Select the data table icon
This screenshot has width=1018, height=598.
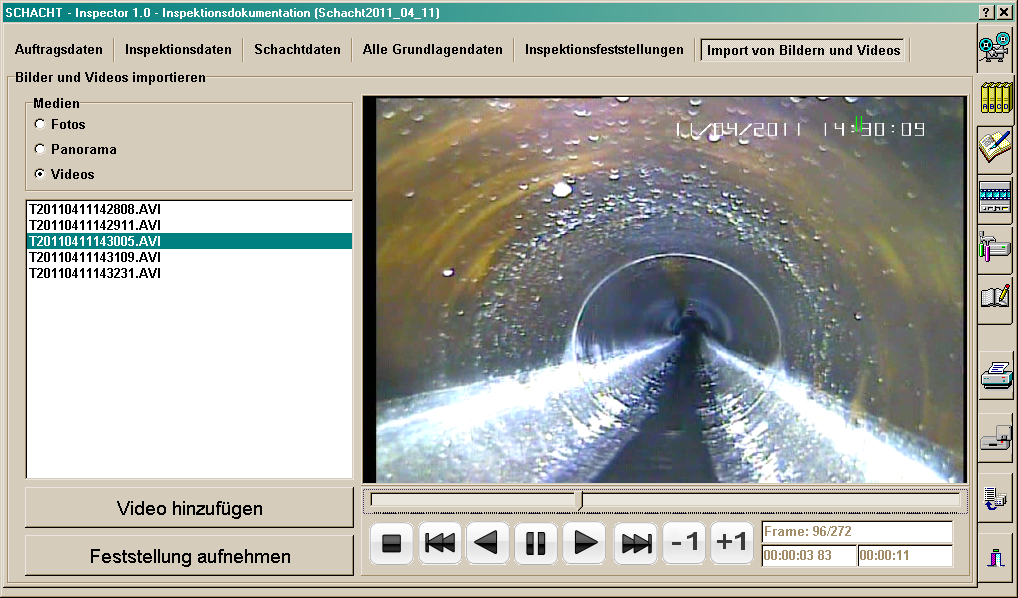click(994, 198)
